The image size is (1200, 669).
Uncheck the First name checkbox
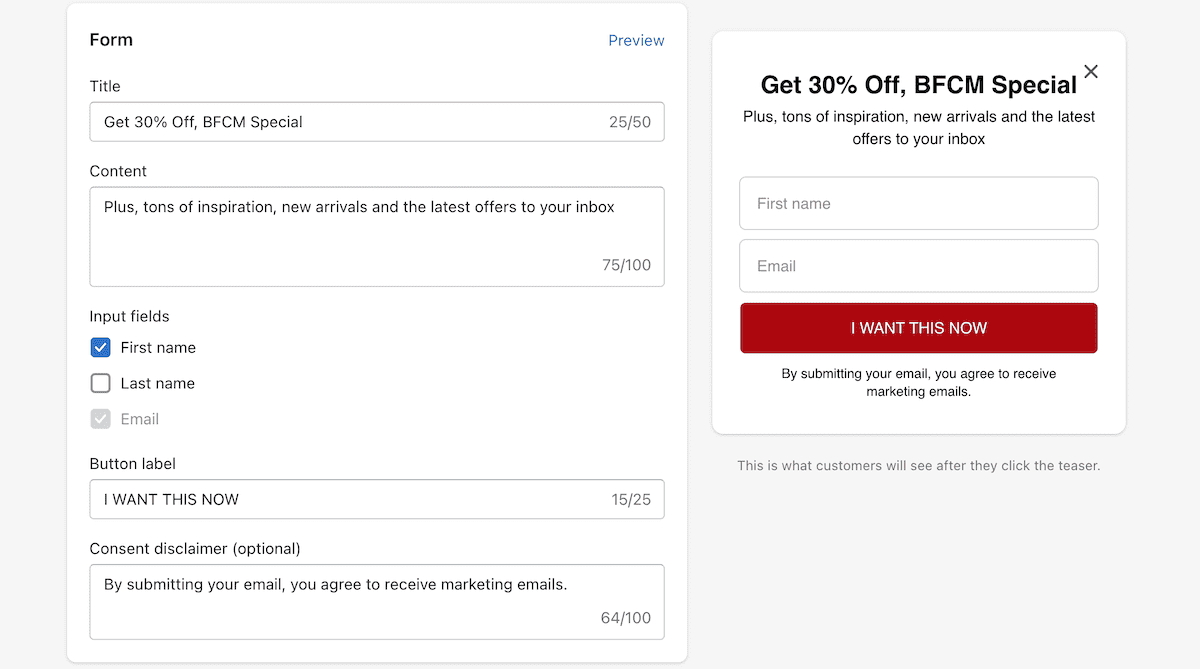tap(100, 347)
